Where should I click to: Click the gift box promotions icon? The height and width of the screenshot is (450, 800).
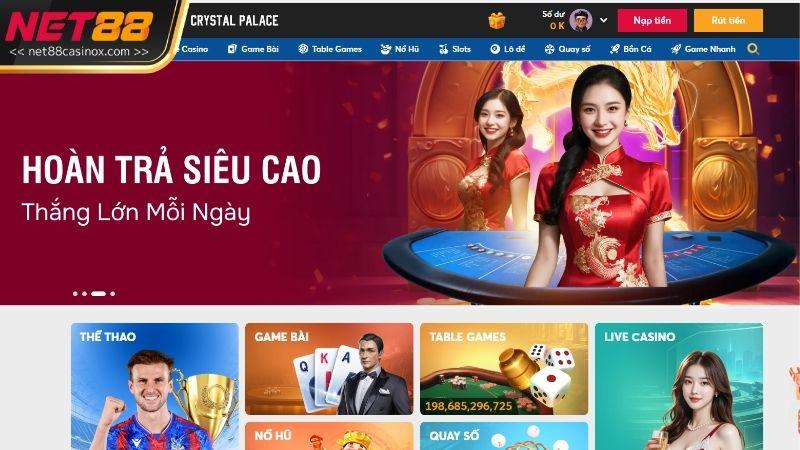(496, 21)
